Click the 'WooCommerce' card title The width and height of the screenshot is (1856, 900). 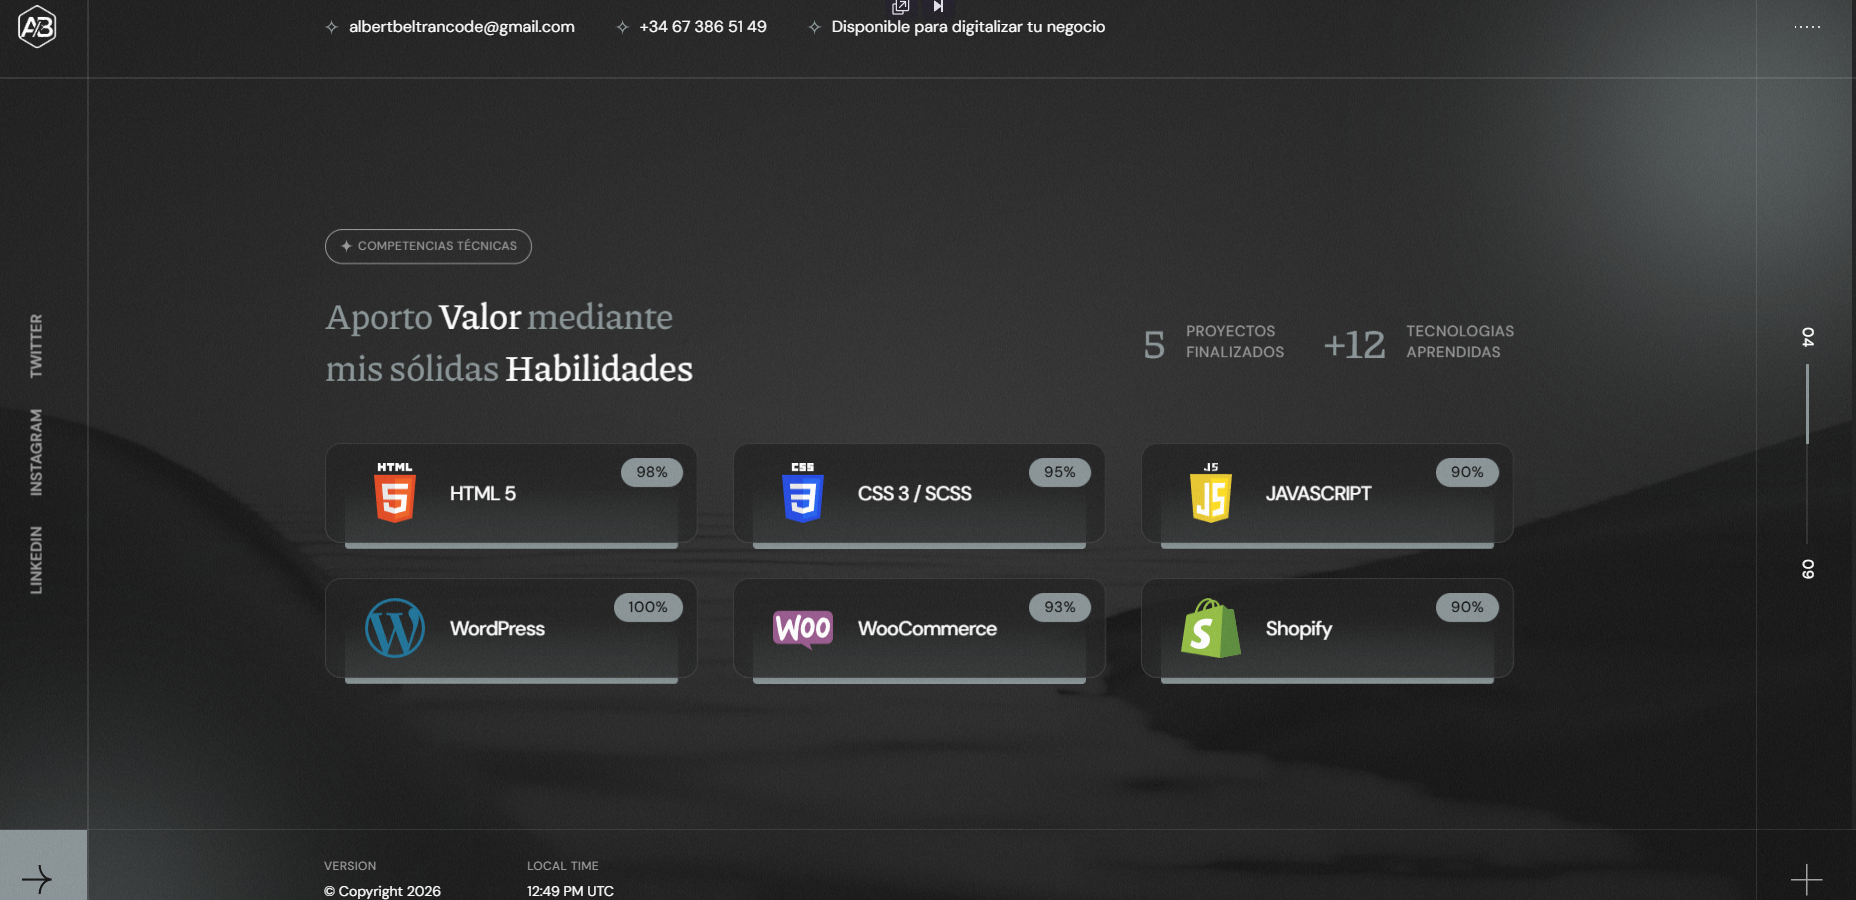pos(928,629)
